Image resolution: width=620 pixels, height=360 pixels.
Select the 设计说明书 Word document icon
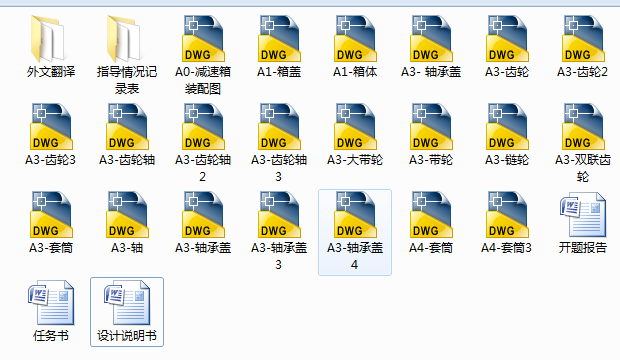tap(127, 303)
